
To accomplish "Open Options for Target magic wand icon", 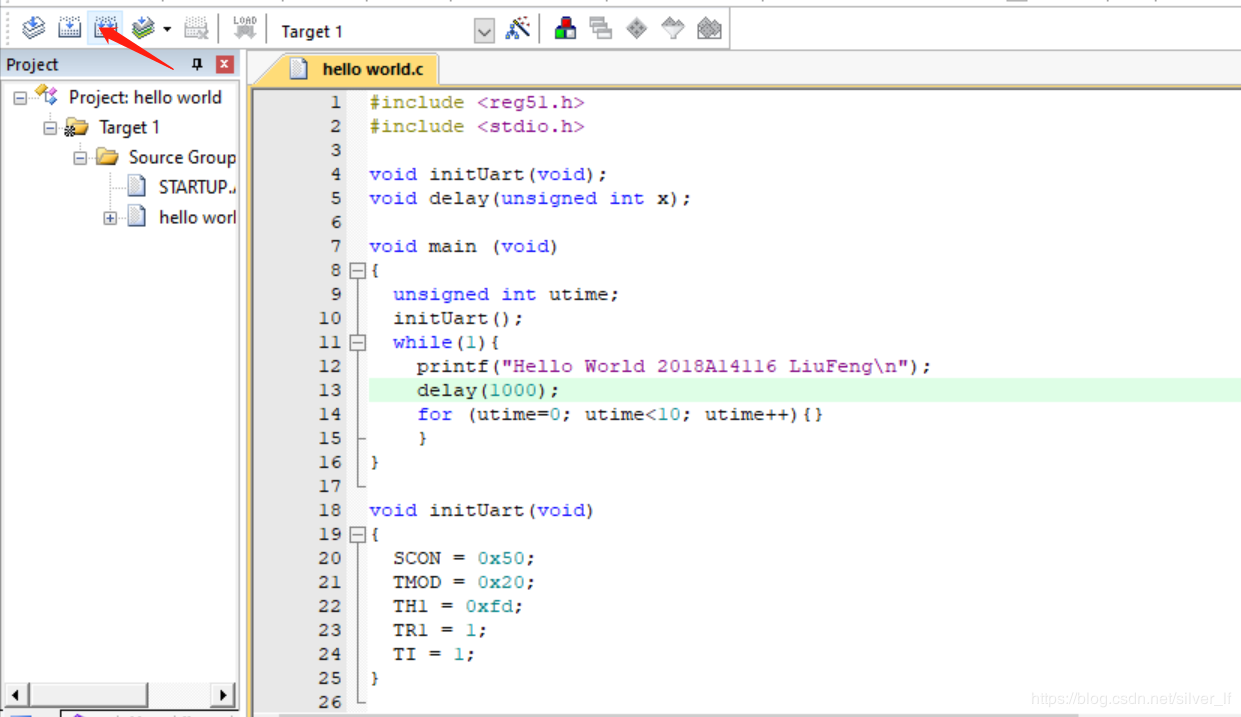I will pos(518,28).
